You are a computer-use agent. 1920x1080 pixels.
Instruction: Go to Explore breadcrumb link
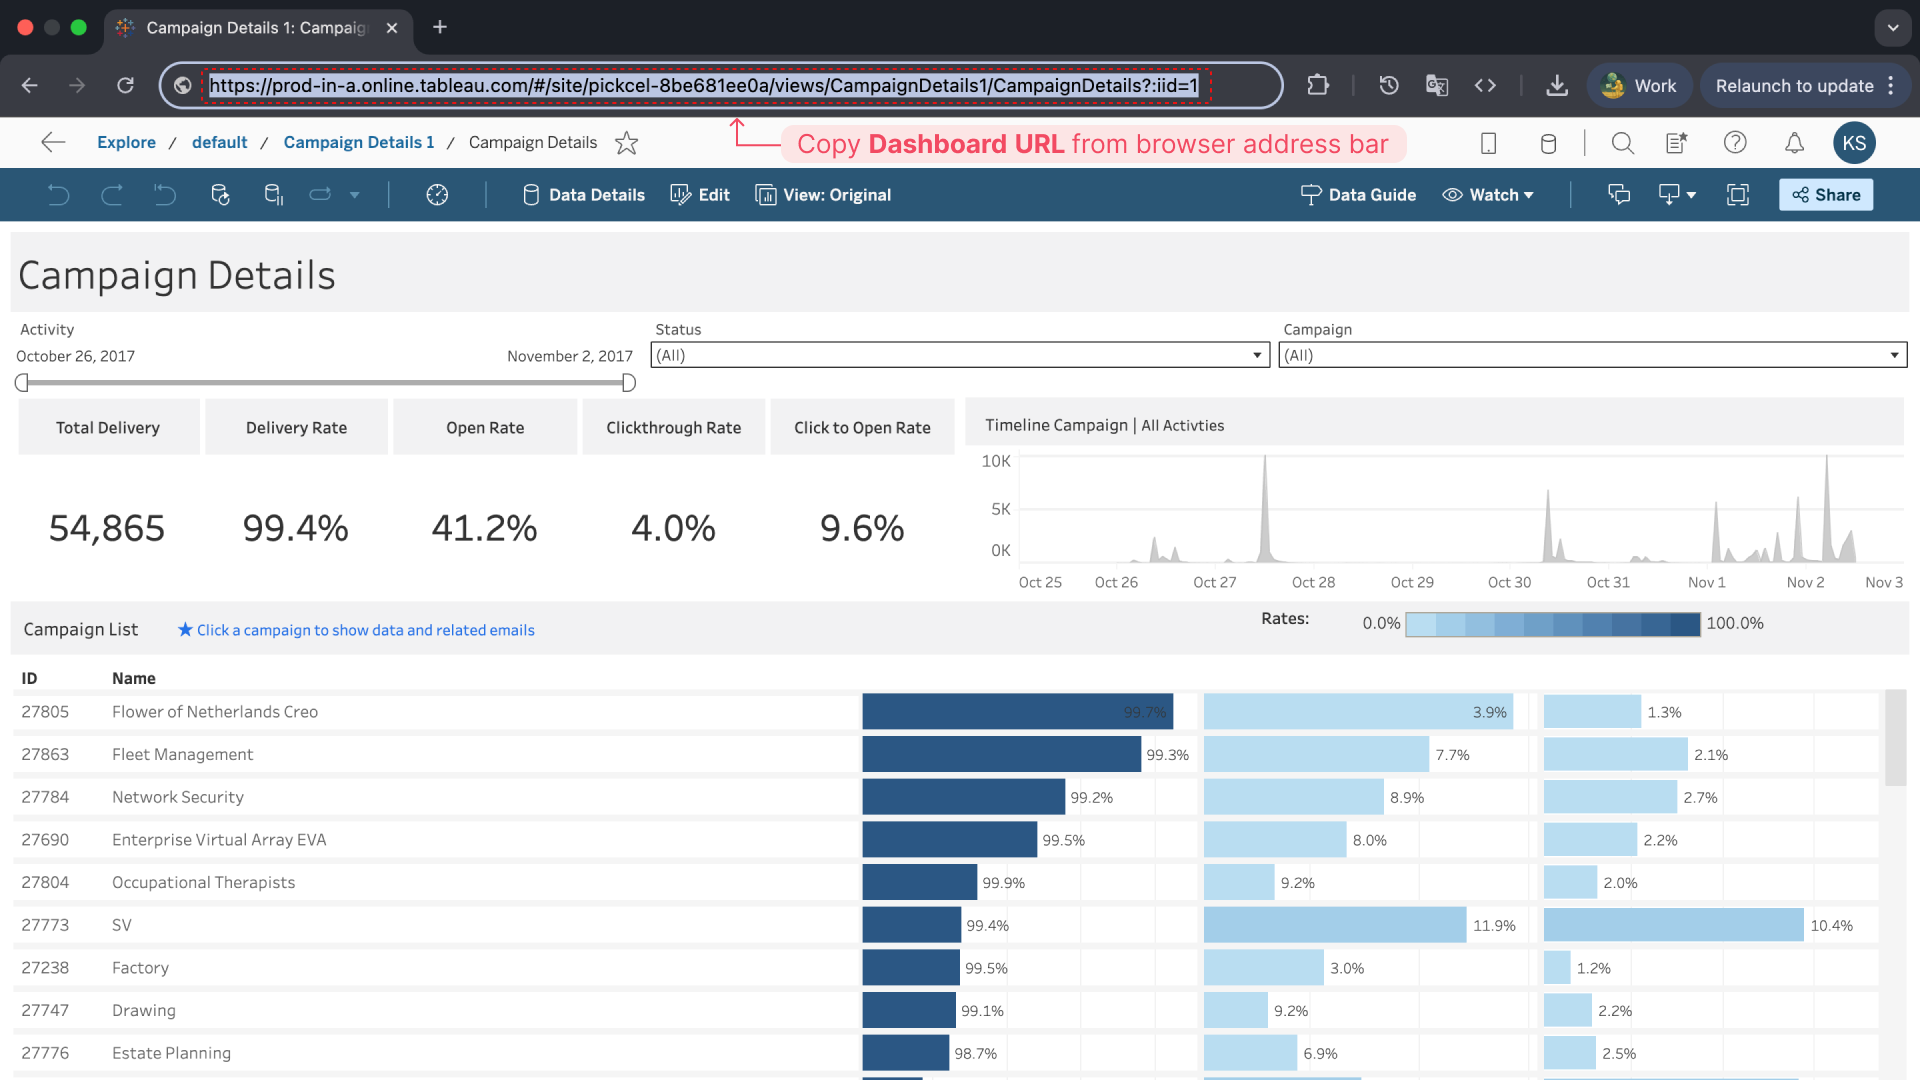[x=126, y=142]
